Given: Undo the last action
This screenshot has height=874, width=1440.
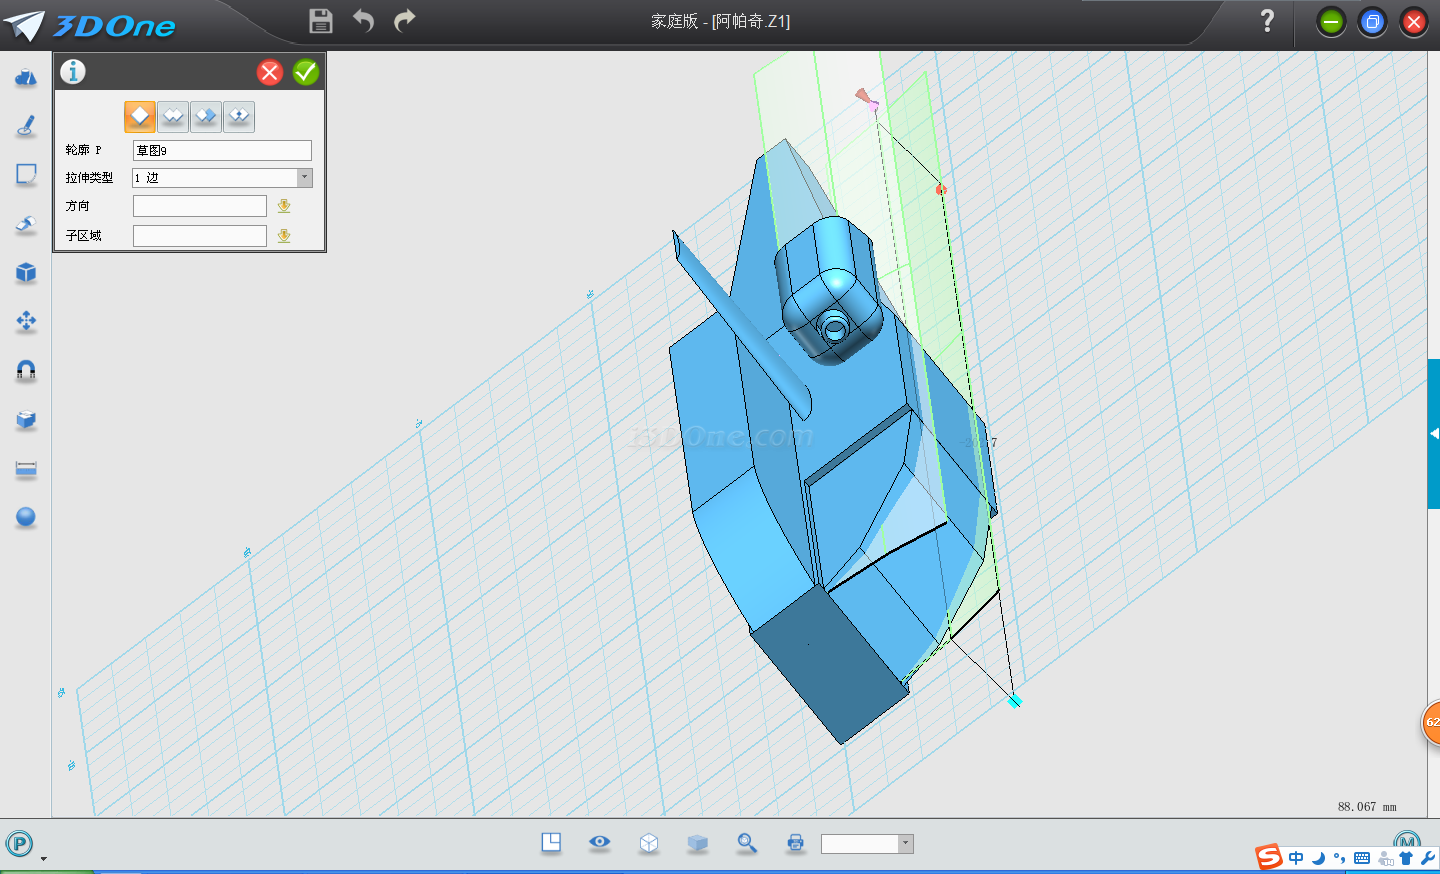Looking at the screenshot, I should coord(363,21).
